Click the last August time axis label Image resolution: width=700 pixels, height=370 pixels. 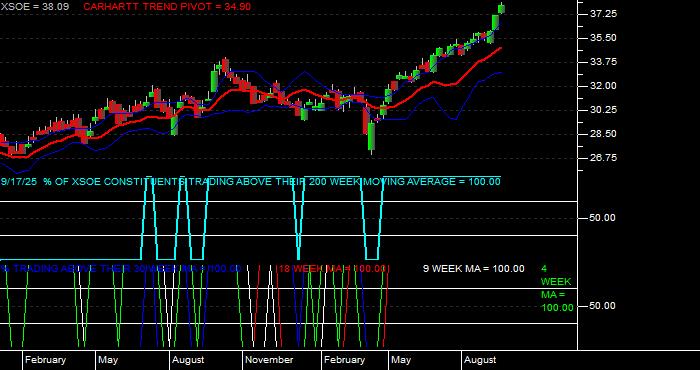point(480,360)
